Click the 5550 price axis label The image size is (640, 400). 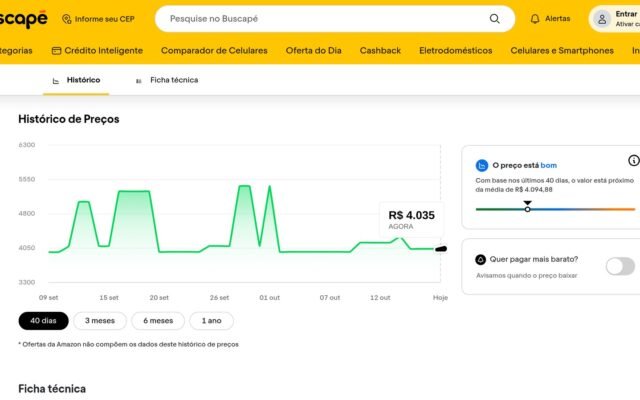point(27,179)
